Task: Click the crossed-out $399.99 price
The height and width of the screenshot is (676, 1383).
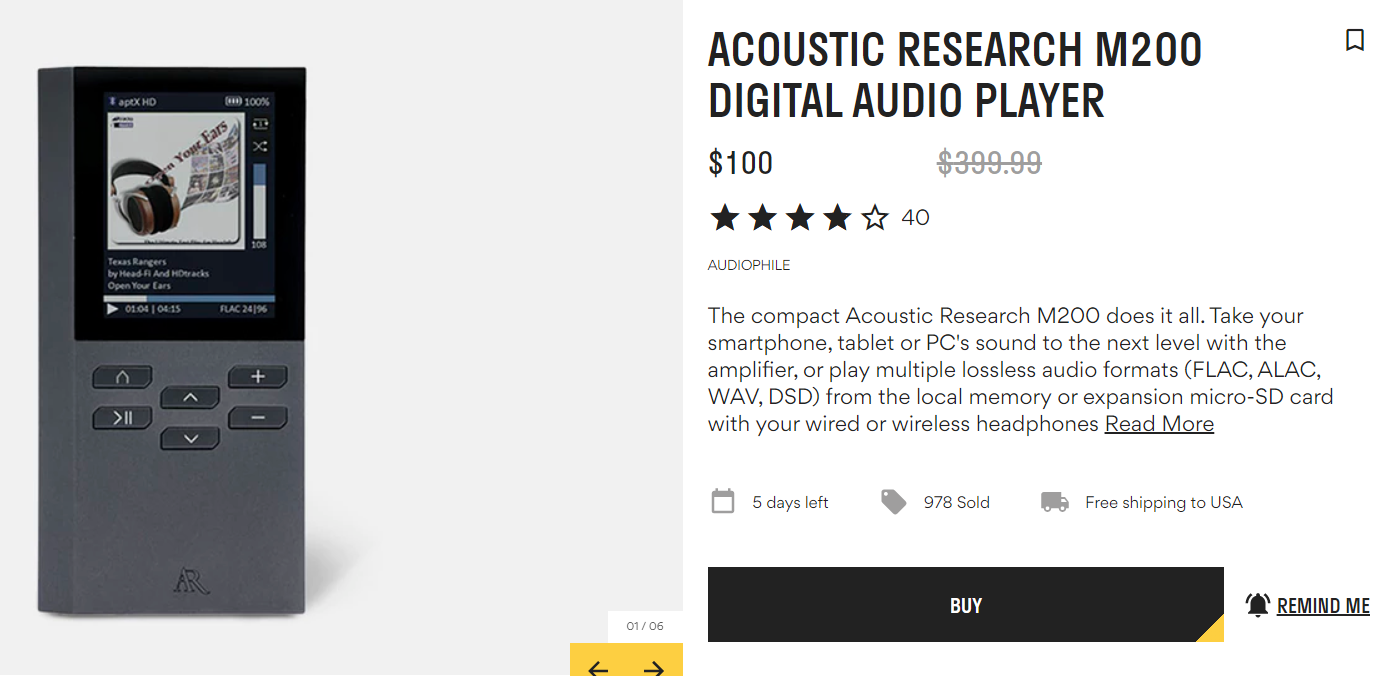Action: click(x=989, y=163)
